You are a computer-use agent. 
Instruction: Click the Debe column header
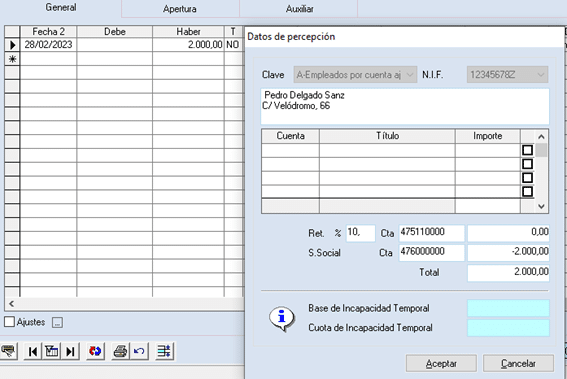115,31
